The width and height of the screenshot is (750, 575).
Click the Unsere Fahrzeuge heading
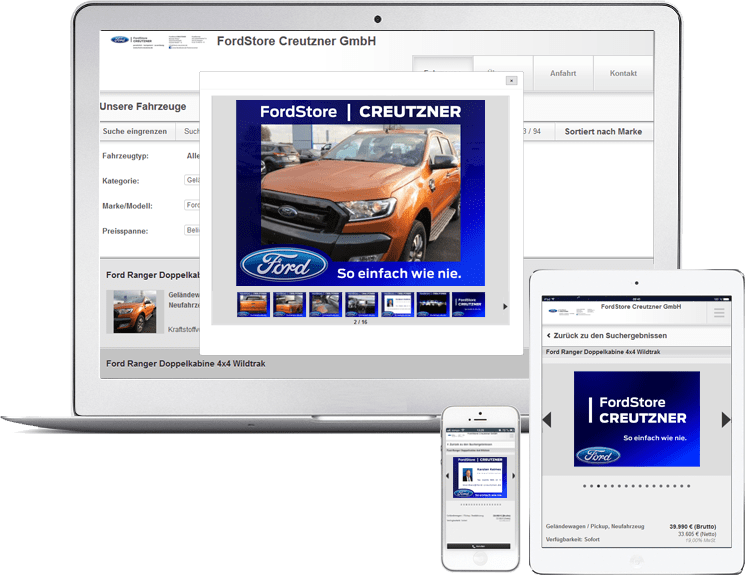pyautogui.click(x=143, y=107)
